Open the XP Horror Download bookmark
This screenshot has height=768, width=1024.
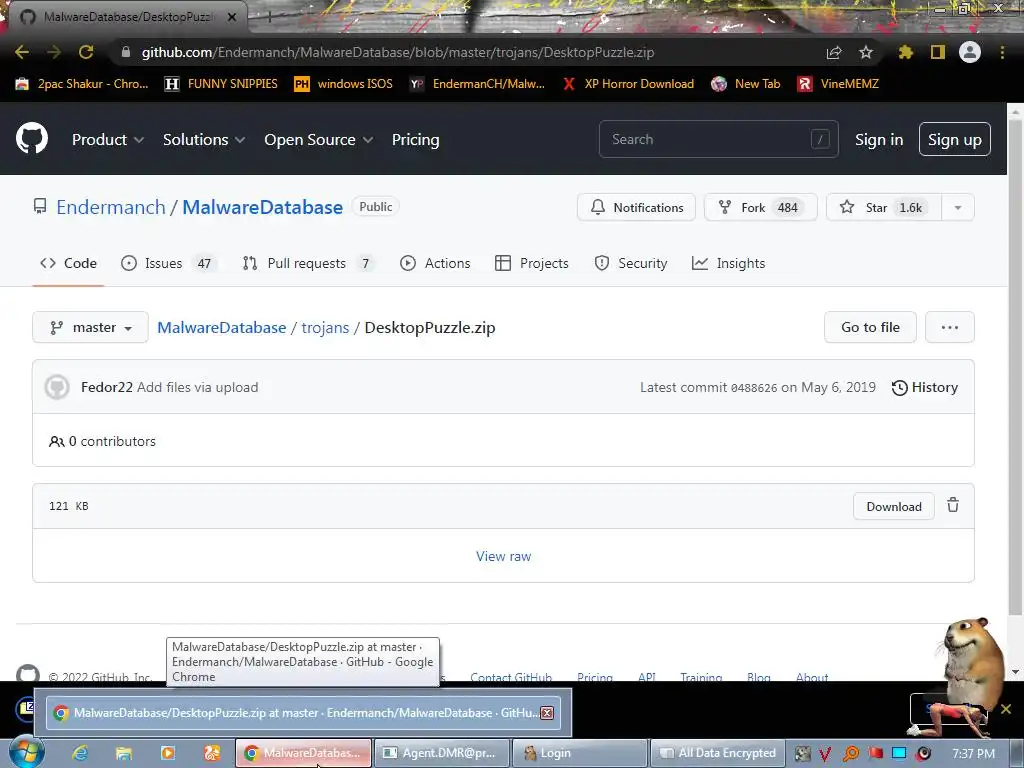[628, 84]
